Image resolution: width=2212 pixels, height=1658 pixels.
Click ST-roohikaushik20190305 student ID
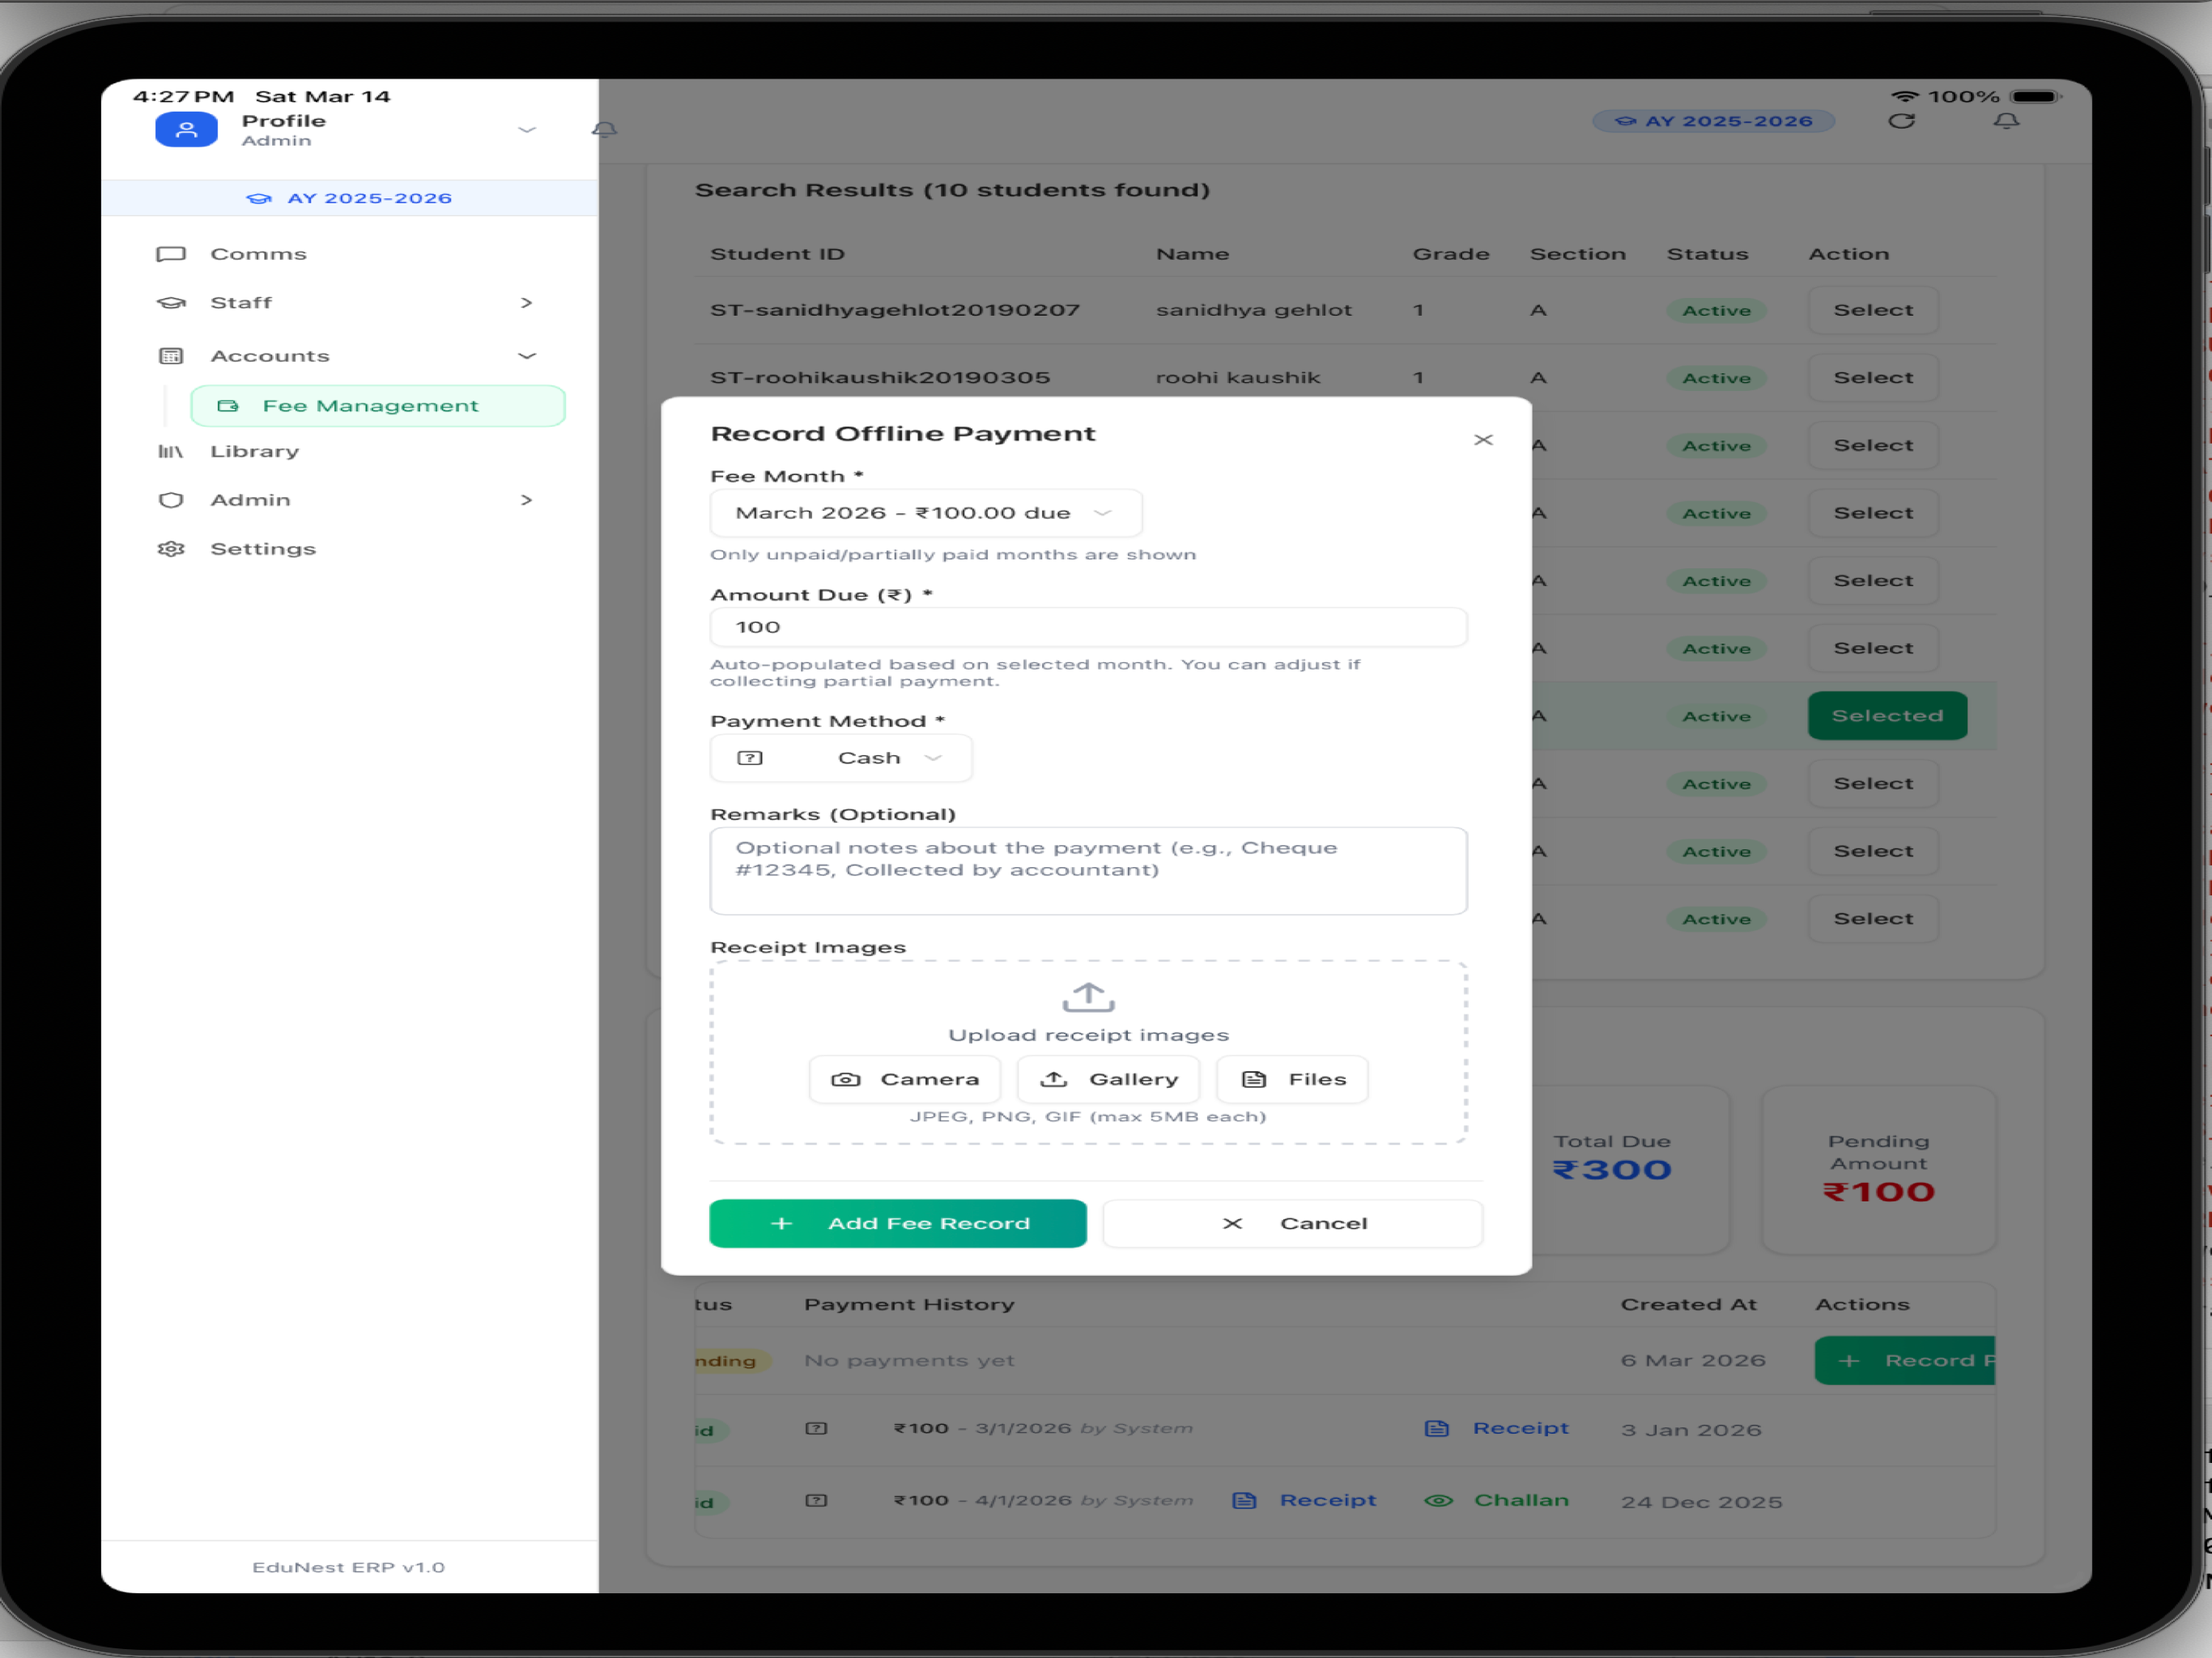[x=880, y=378]
